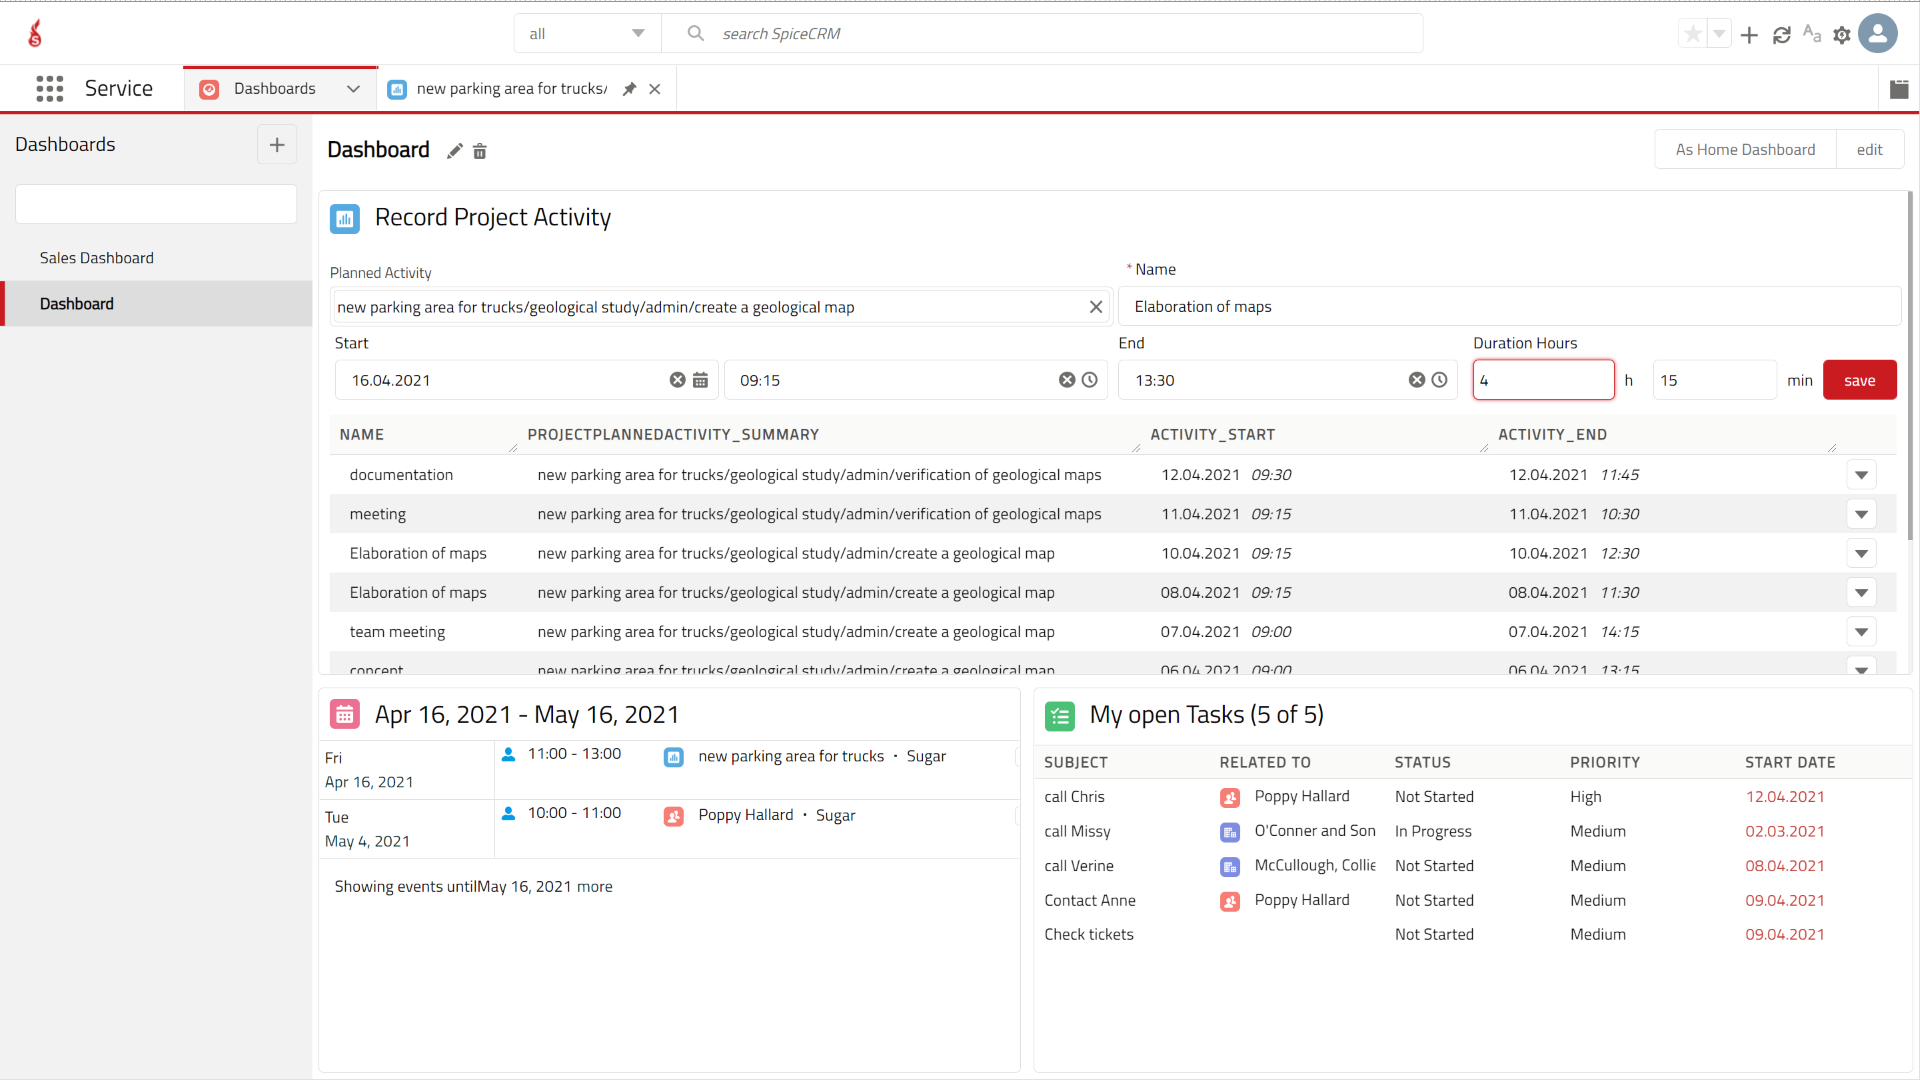Click call Verine task subject
The height and width of the screenshot is (1080, 1920).
1078,866
